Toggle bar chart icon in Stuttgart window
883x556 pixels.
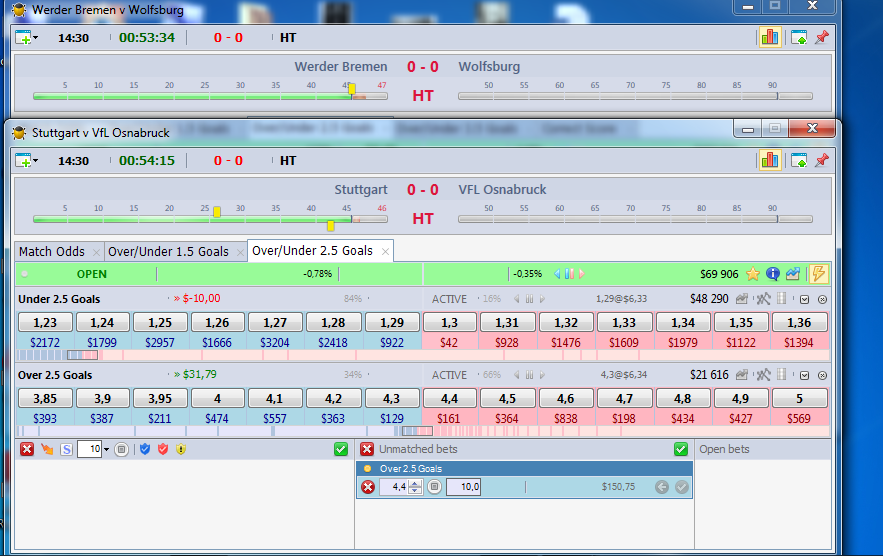tap(770, 161)
